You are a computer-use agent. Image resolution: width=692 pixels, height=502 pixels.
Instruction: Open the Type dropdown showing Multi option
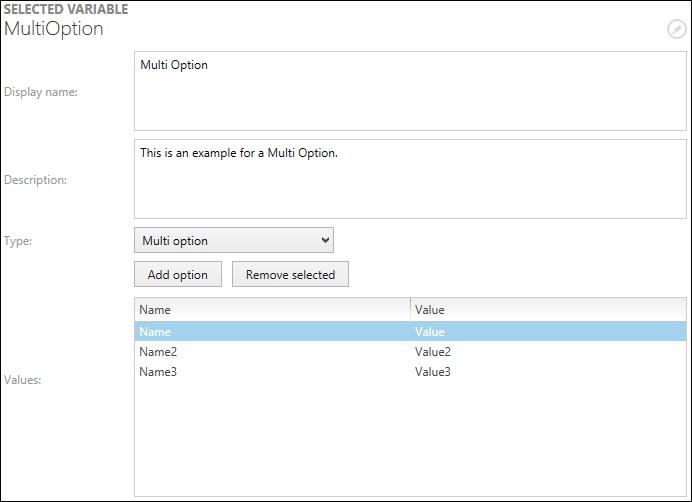(234, 240)
